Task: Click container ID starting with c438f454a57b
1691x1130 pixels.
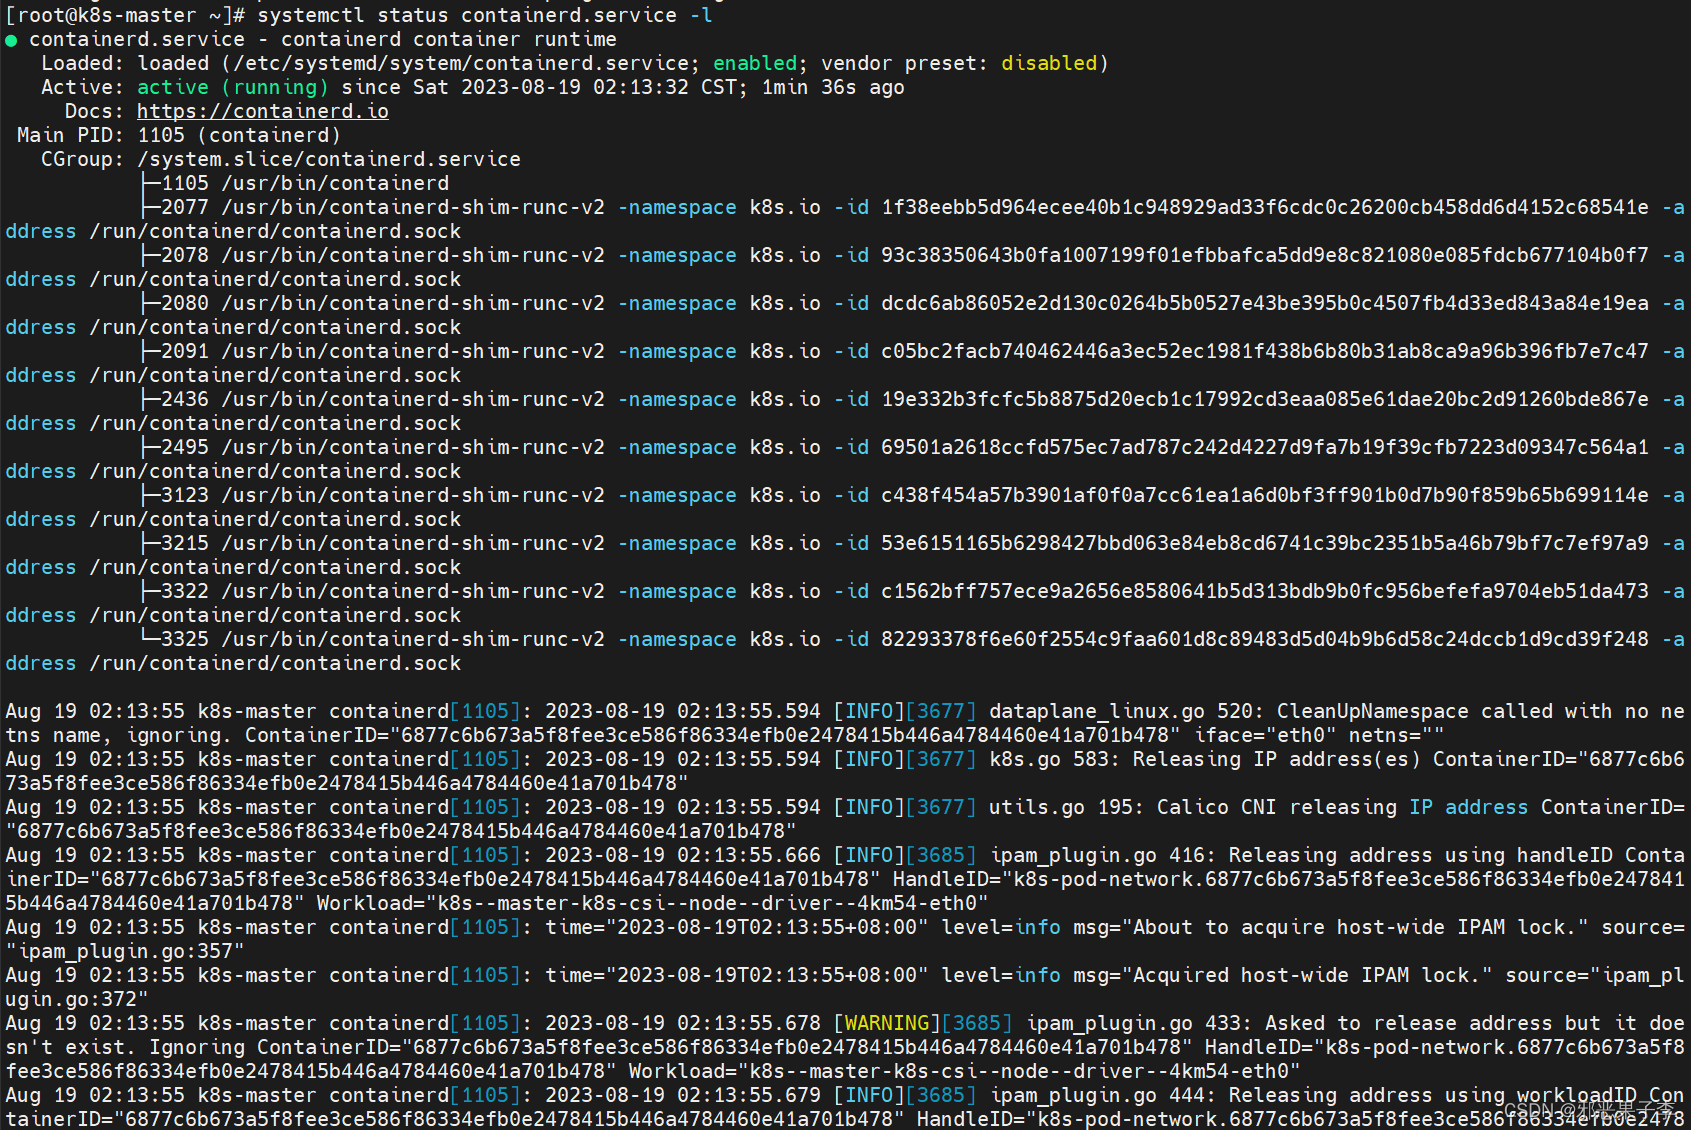Action: click(1265, 495)
